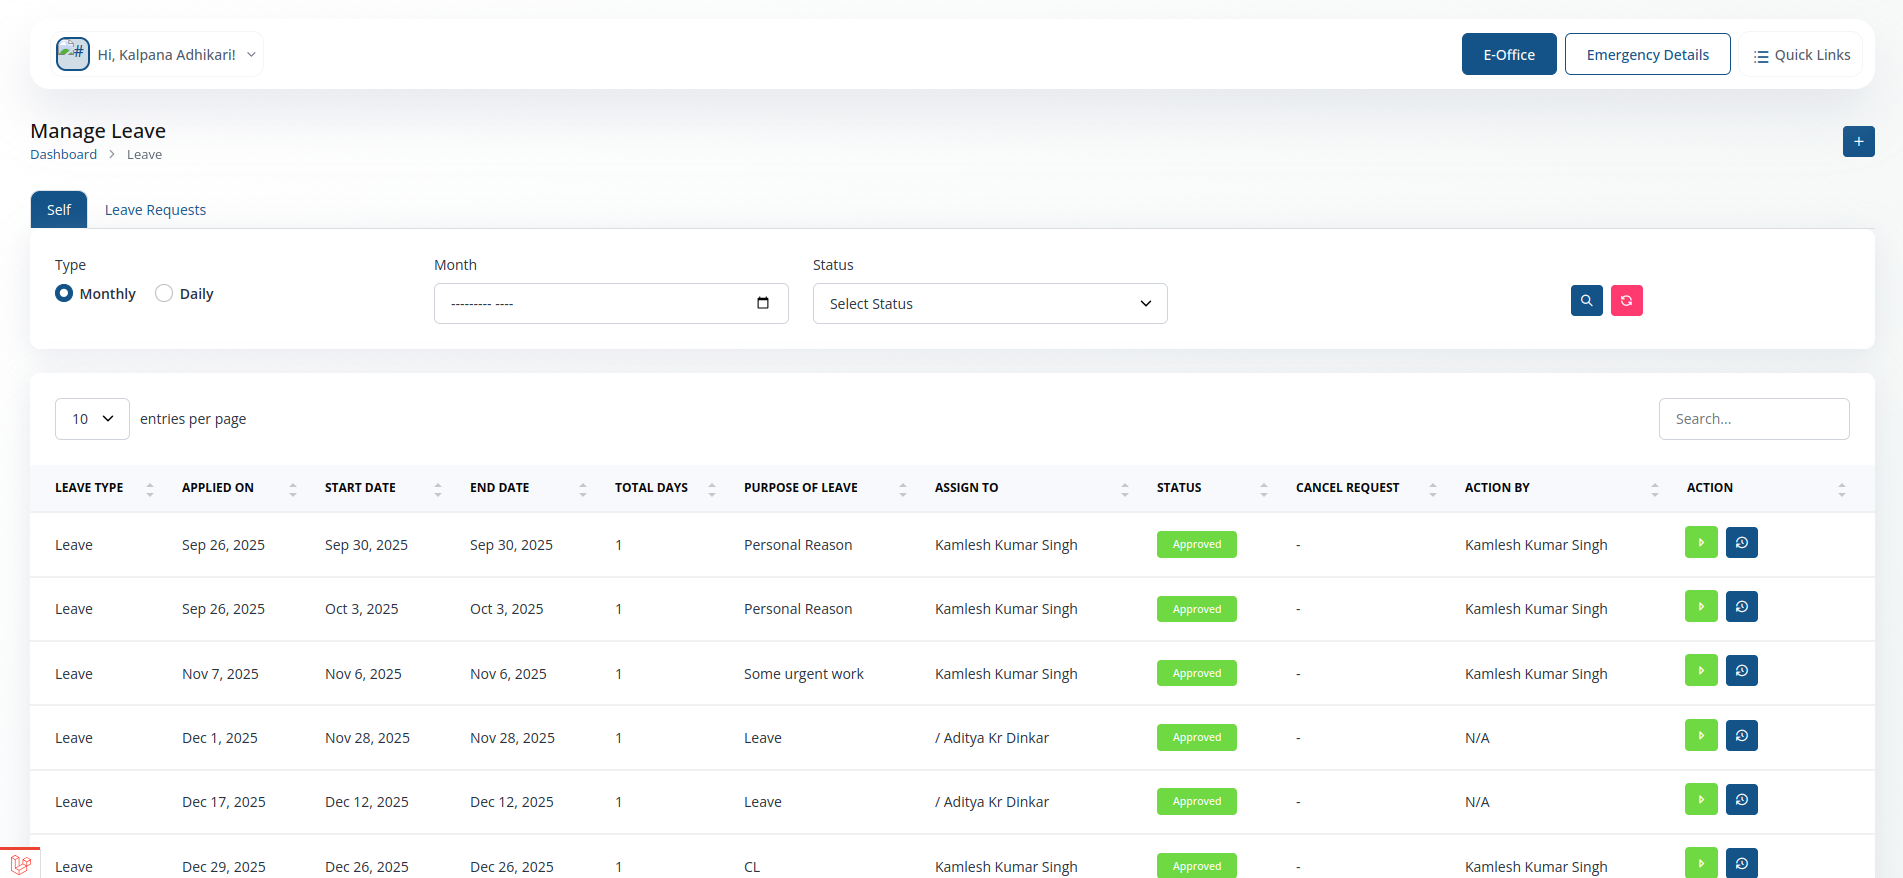Click the plus icon to add leave
Image resolution: width=1903 pixels, height=878 pixels.
(x=1858, y=141)
